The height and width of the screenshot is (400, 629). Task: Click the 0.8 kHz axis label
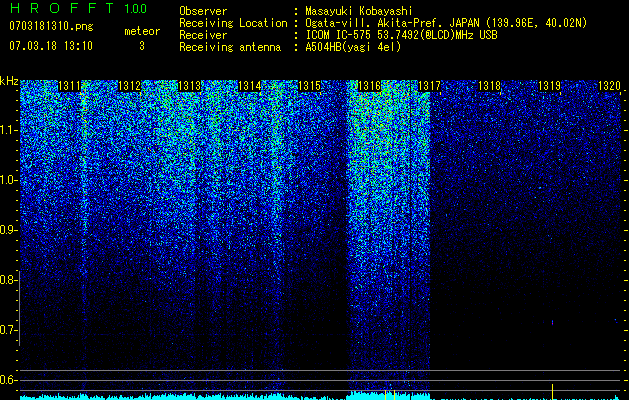[x=8, y=280]
